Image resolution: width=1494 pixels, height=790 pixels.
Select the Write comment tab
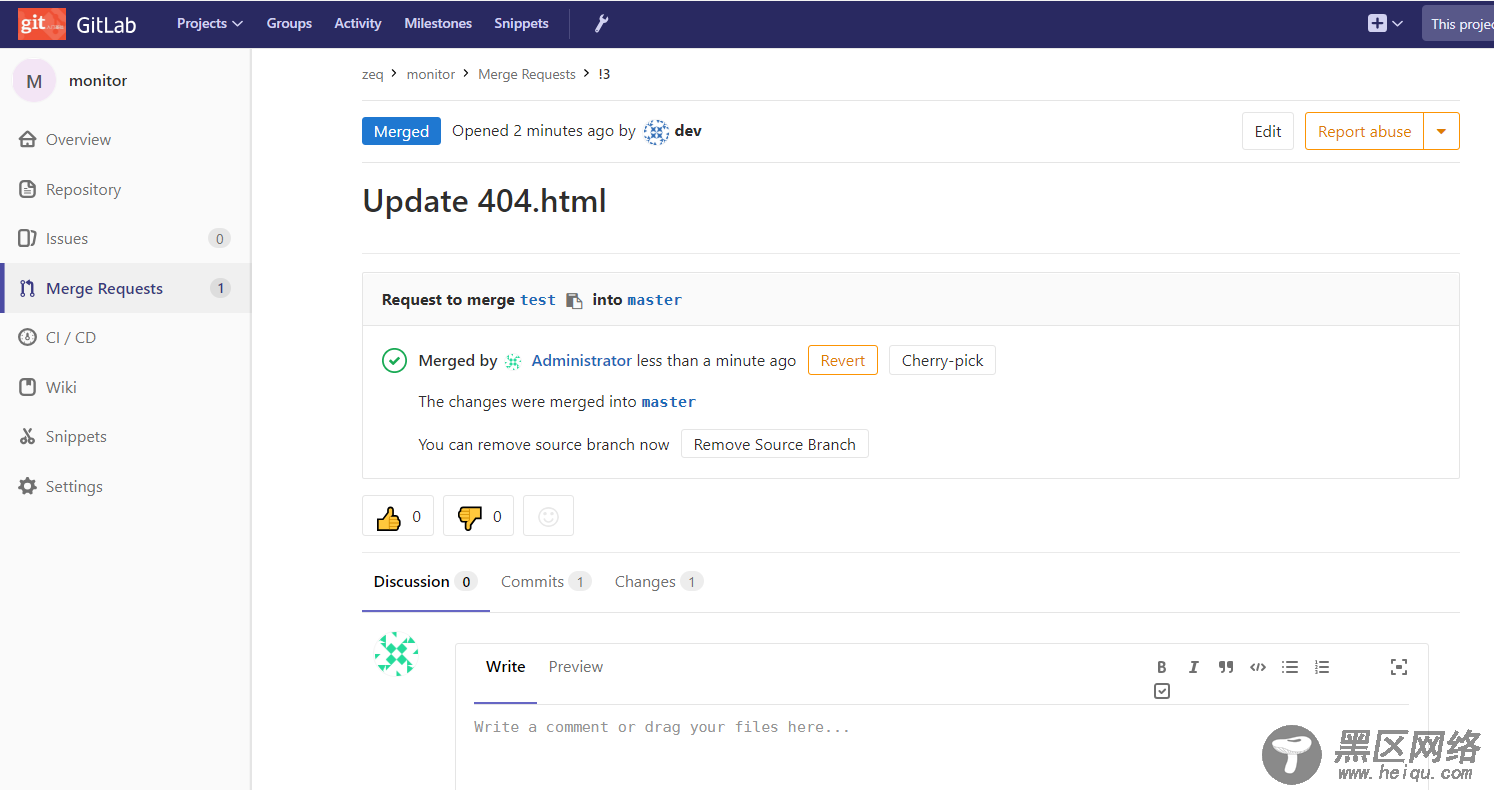pos(505,667)
